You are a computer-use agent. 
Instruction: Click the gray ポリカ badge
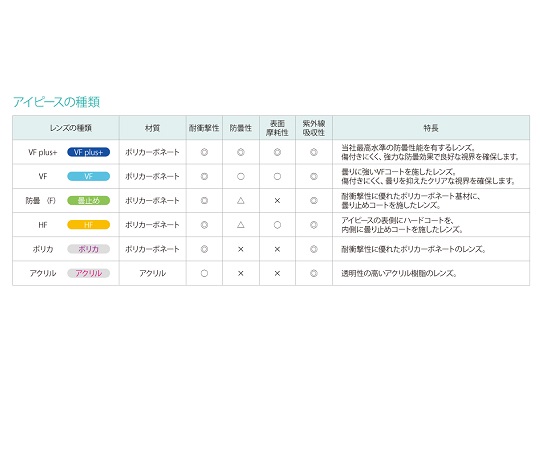(89, 249)
